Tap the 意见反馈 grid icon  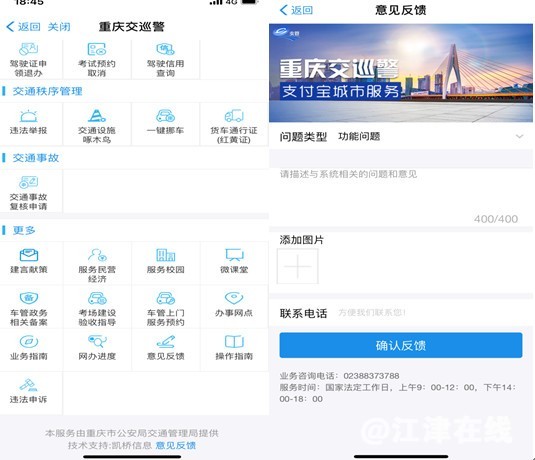[165, 342]
